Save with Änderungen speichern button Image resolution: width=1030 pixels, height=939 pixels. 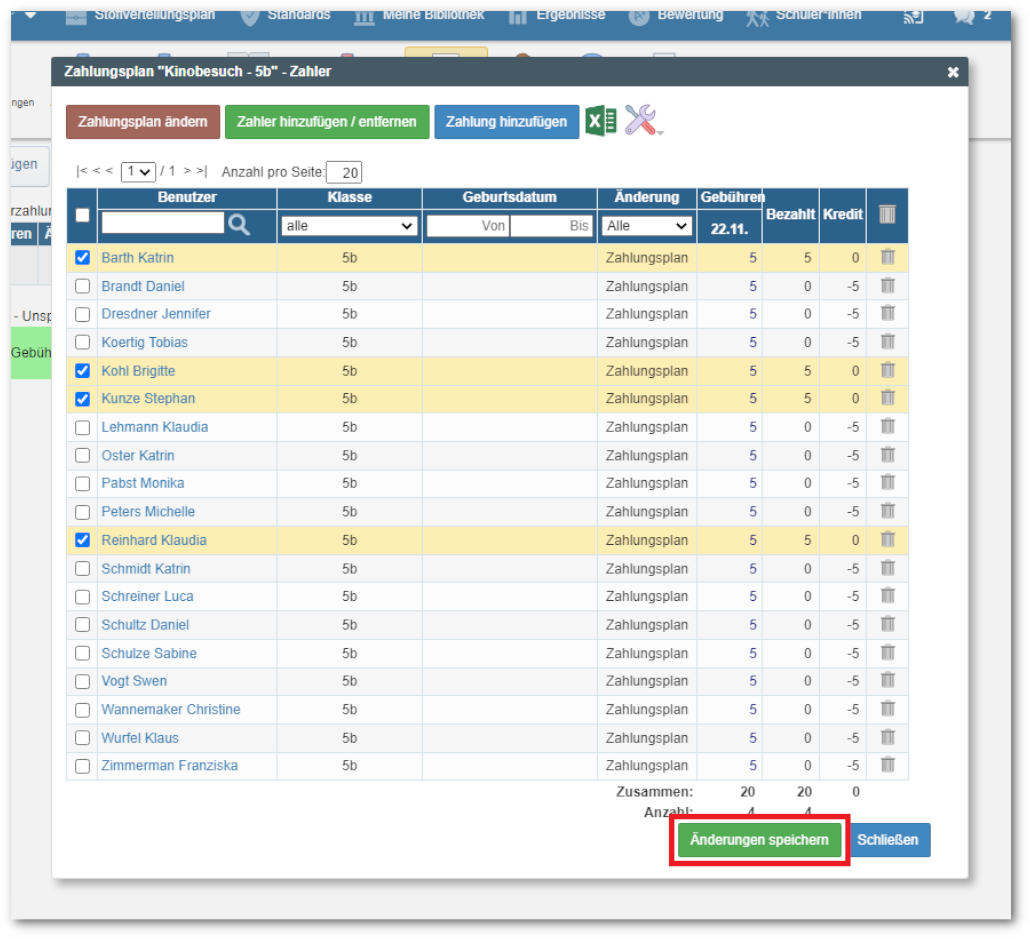tap(759, 840)
